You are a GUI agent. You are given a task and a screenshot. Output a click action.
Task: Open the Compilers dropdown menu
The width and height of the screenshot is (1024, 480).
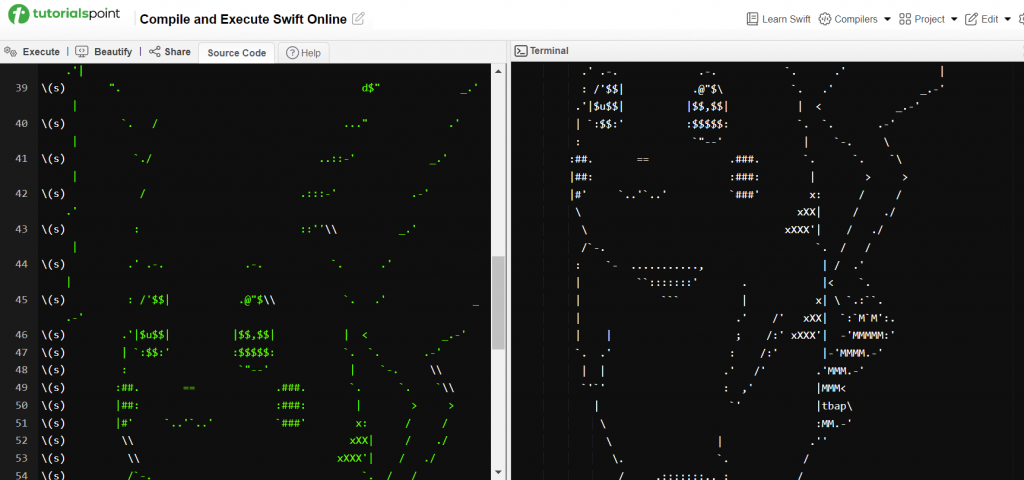click(854, 19)
